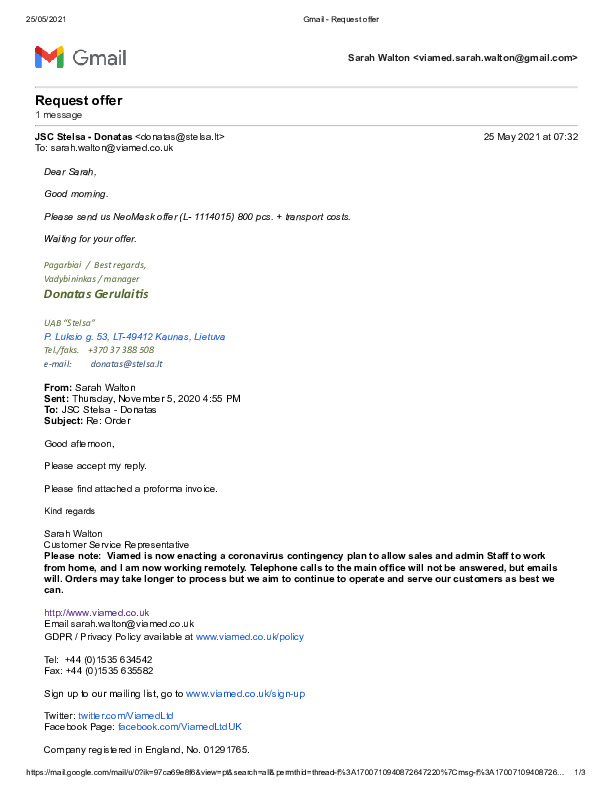The width and height of the screenshot is (612, 792).
Task: Click recipient address sarah.walton@viamed.co.uk in To line
Action: coord(111,148)
